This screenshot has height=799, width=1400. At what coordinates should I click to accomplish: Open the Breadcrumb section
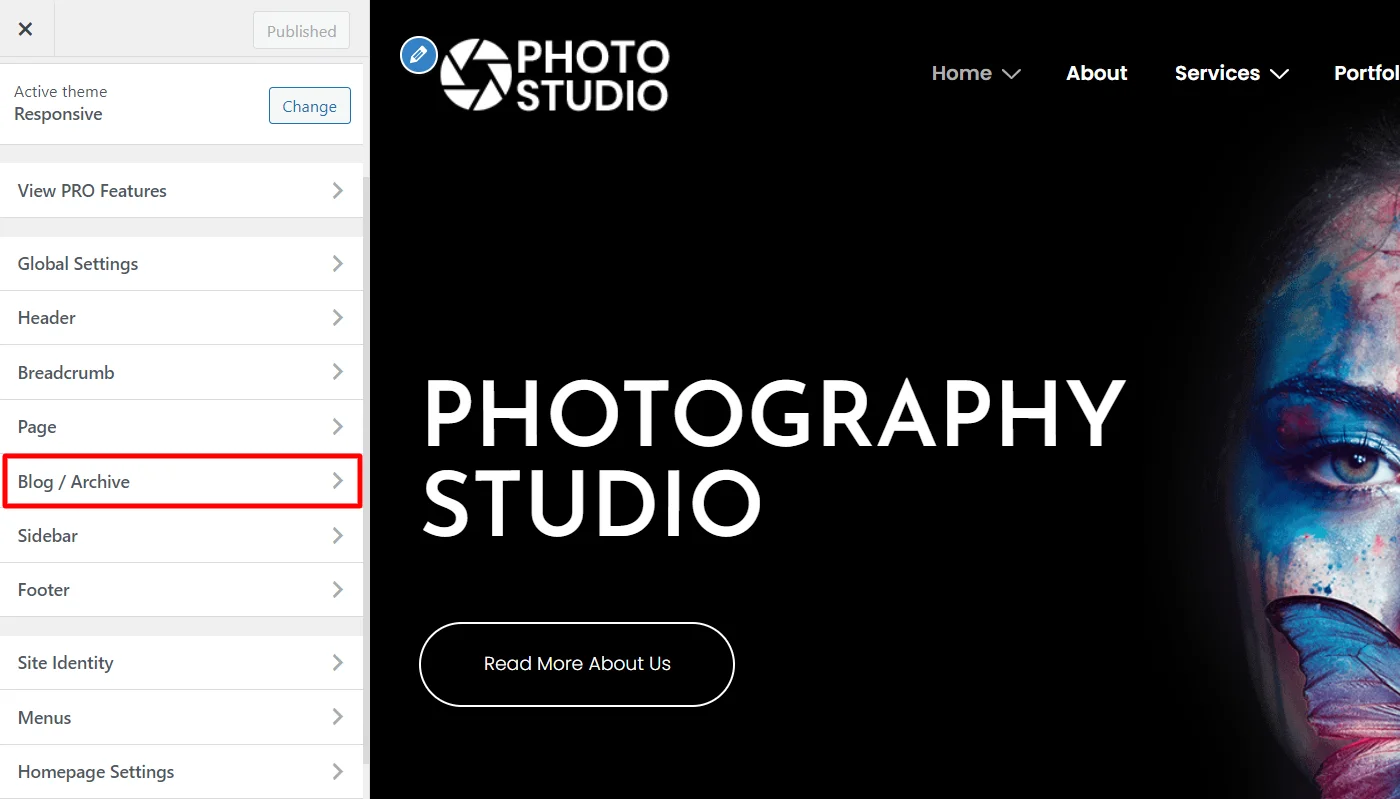pos(181,372)
